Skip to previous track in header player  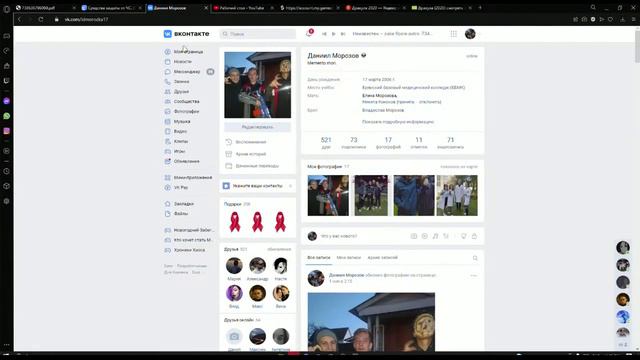coord(324,34)
